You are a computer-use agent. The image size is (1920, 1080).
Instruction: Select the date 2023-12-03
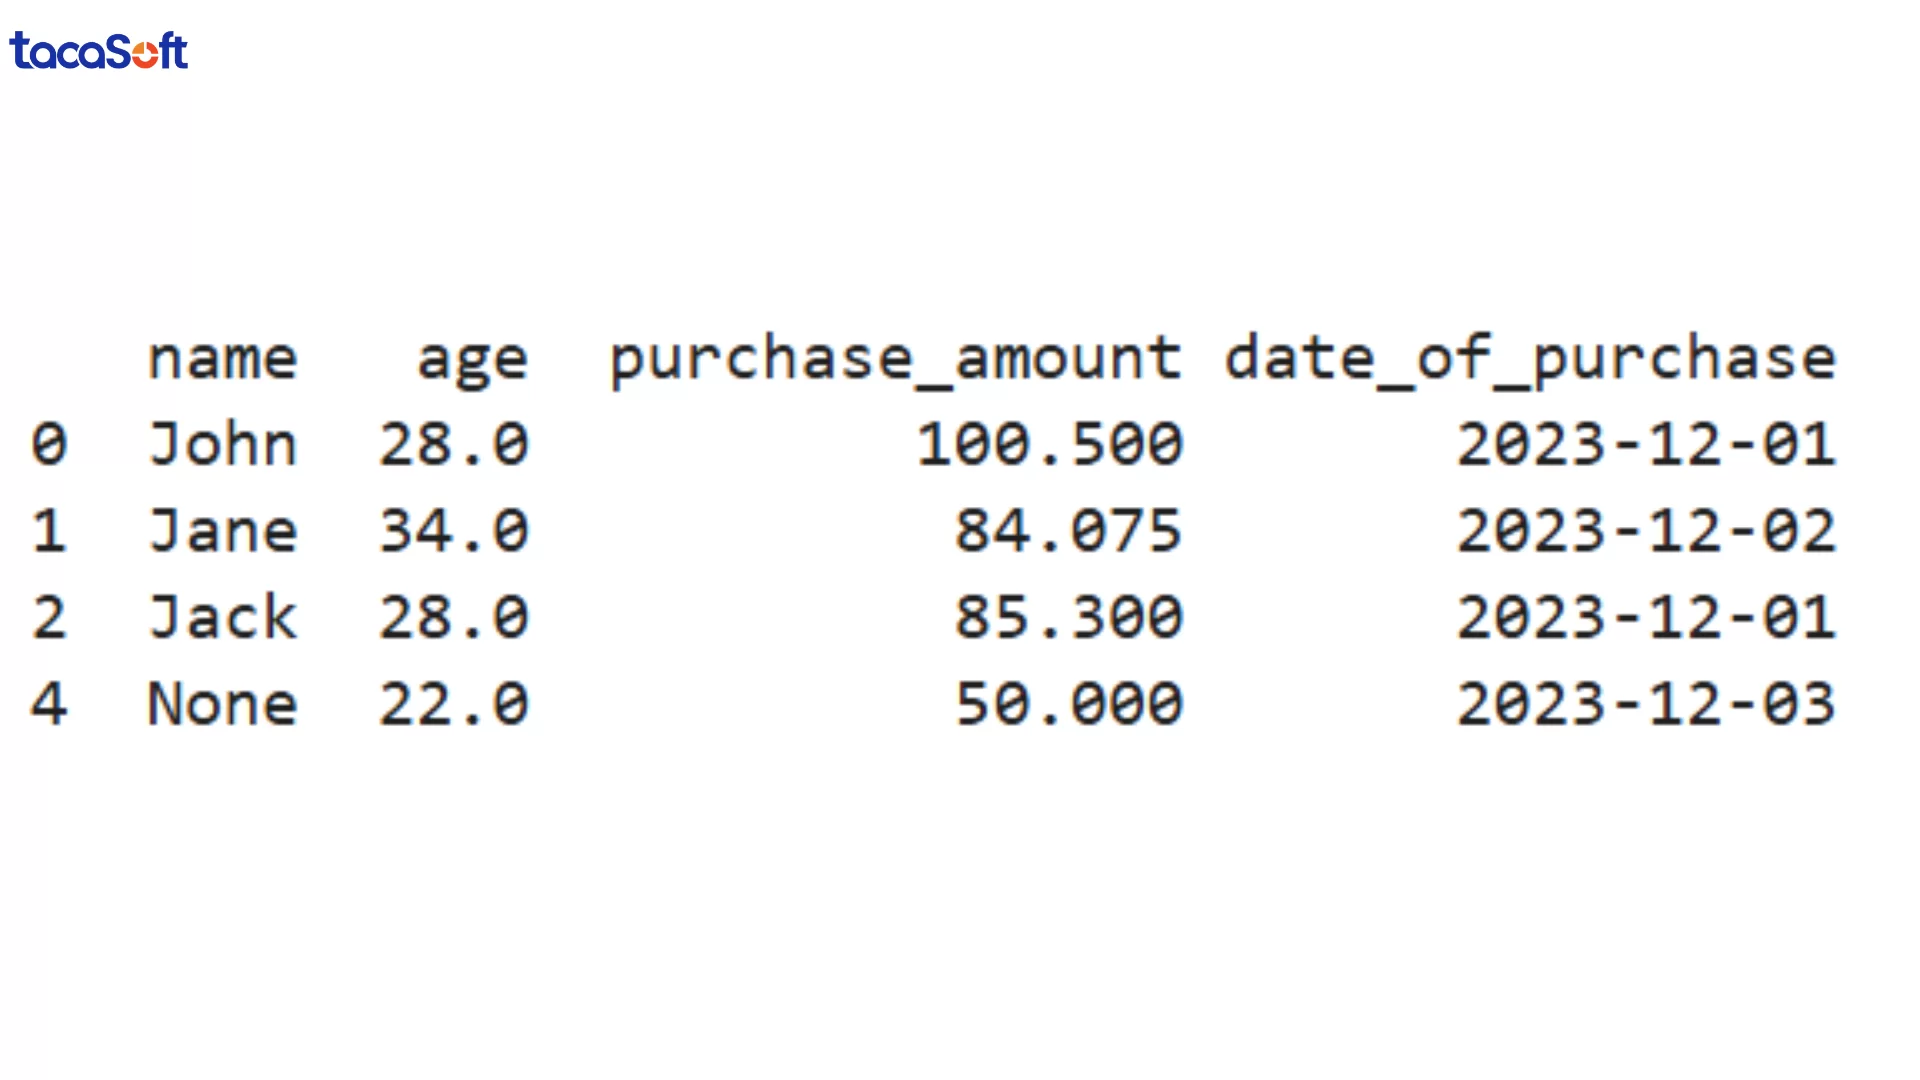(x=1646, y=704)
